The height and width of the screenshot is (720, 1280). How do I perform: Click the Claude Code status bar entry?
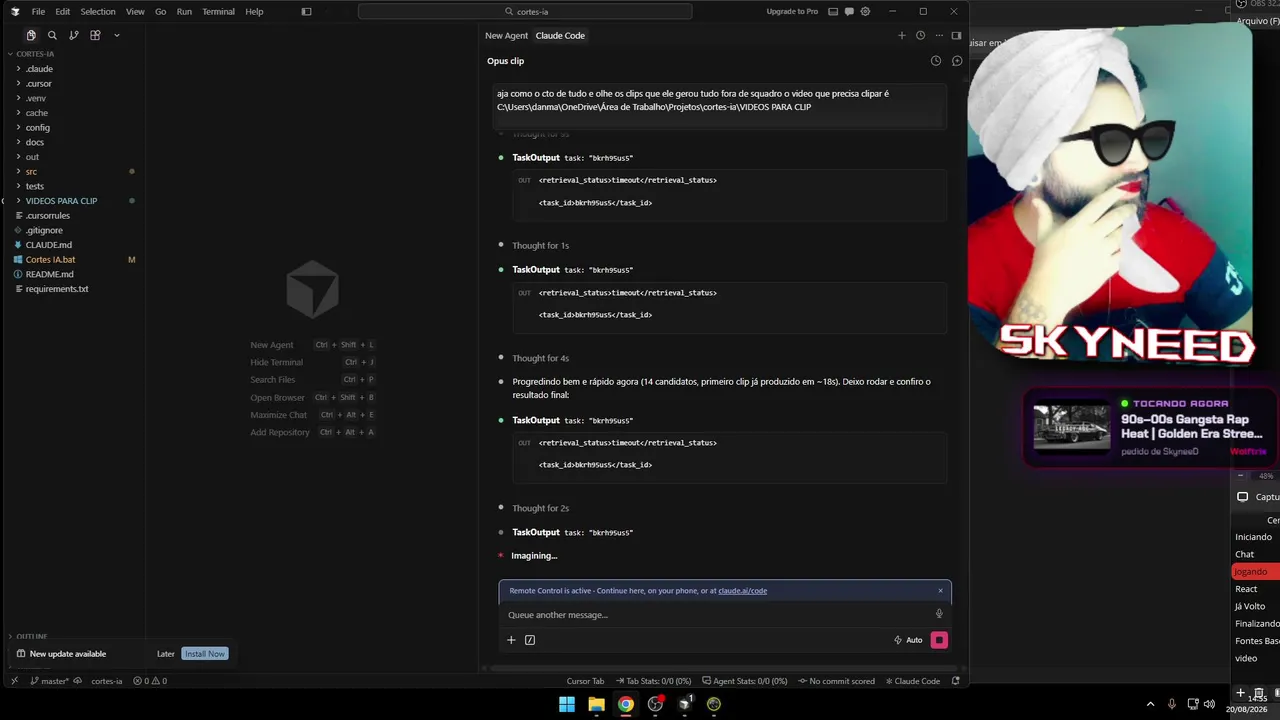(x=913, y=681)
